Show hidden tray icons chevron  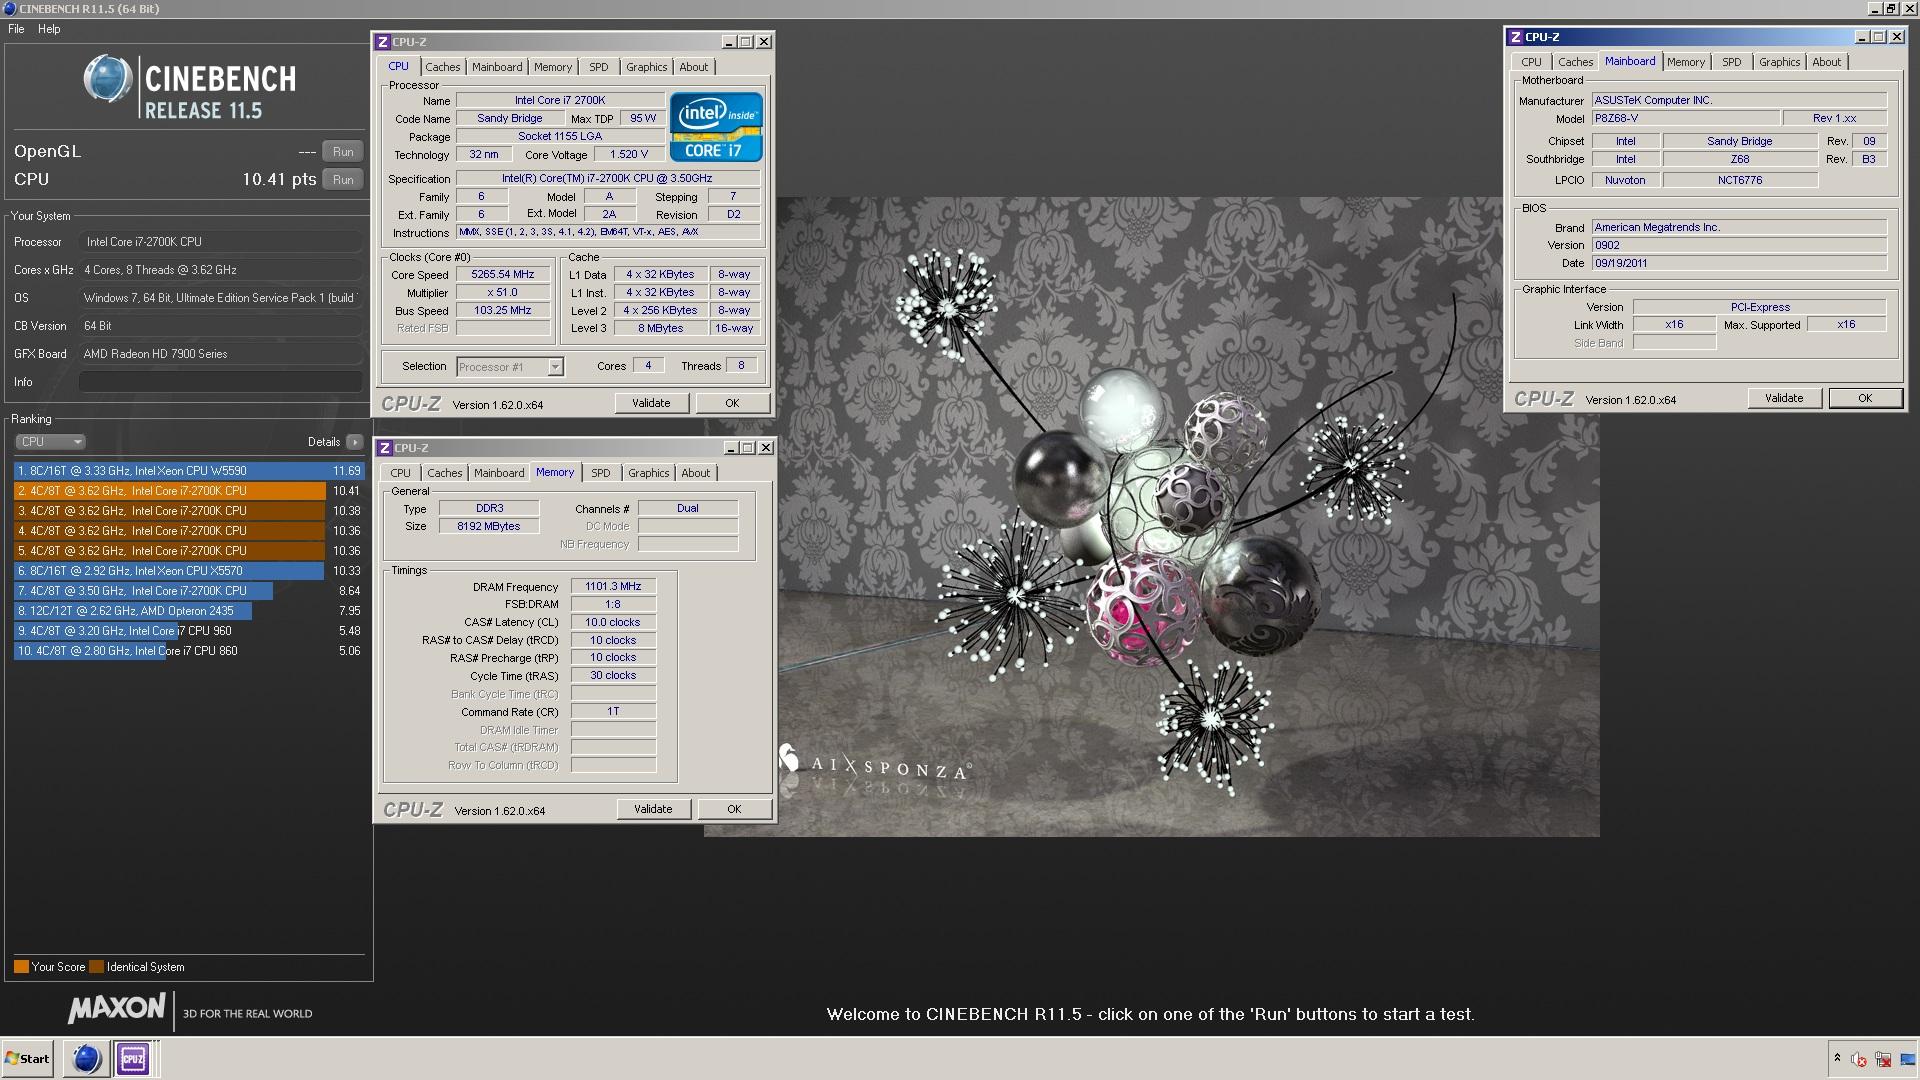tap(1837, 1058)
